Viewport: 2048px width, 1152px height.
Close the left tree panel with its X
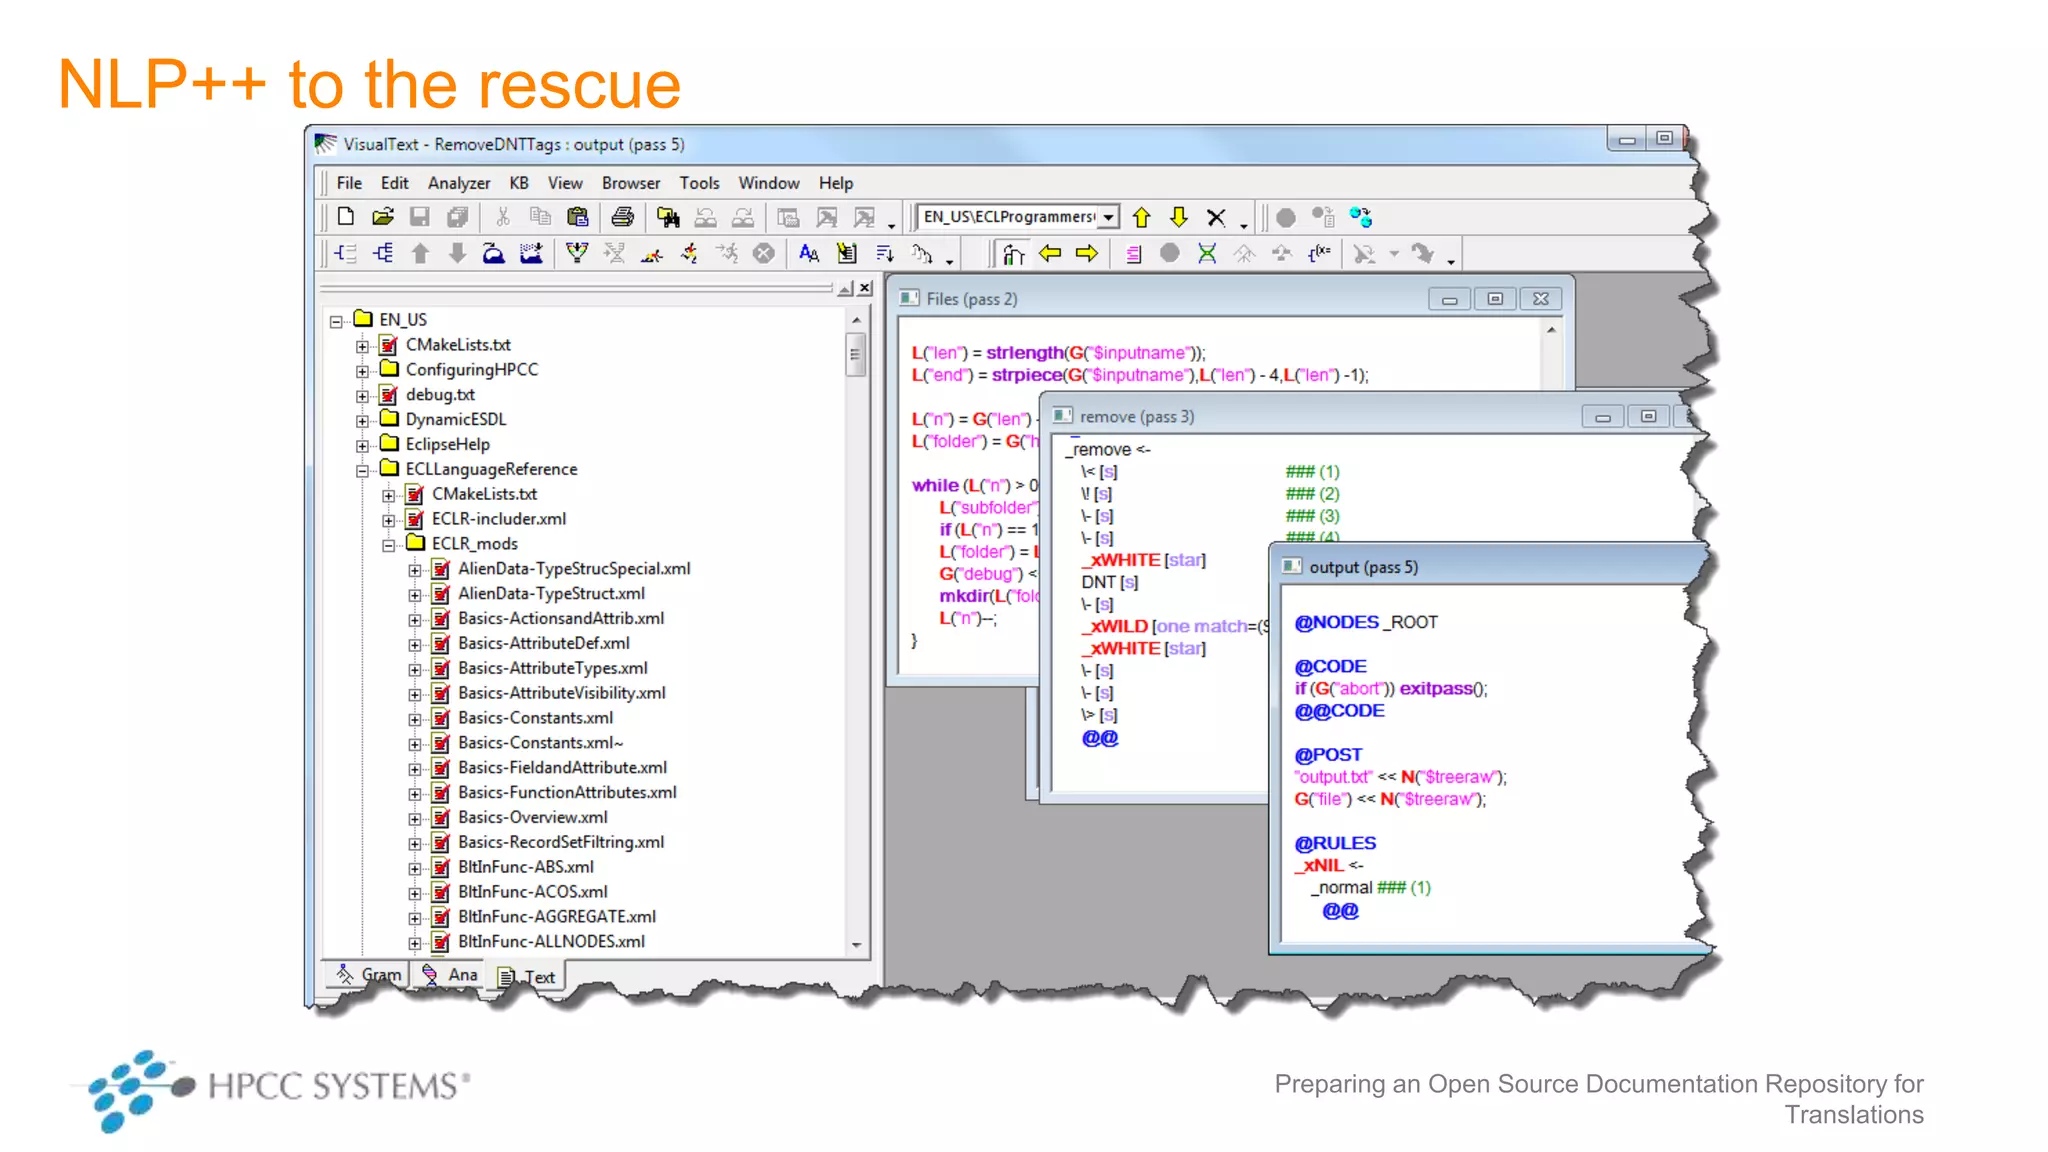coord(865,288)
